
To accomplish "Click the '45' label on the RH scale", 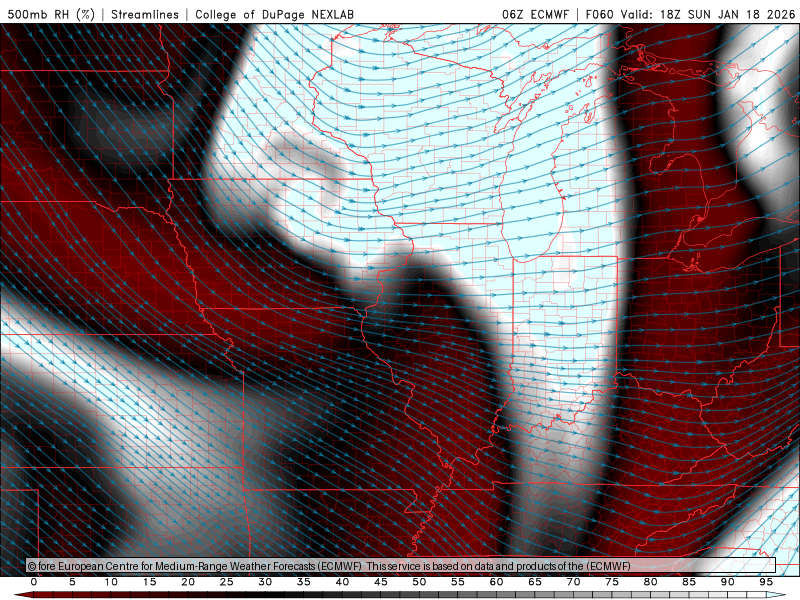I will tap(381, 582).
